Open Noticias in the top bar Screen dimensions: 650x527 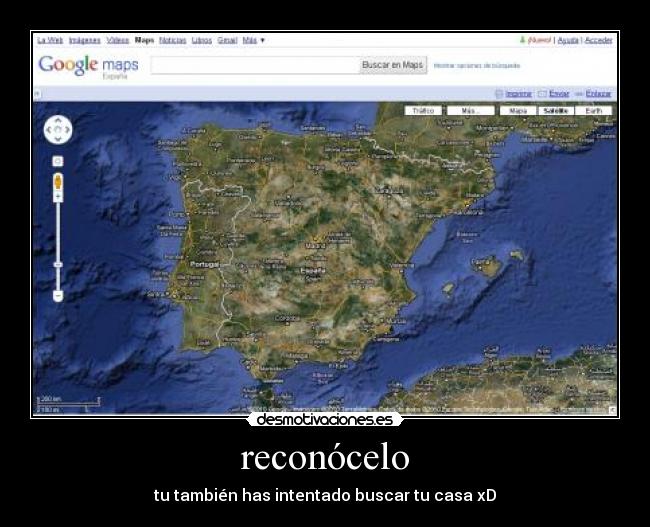click(172, 40)
